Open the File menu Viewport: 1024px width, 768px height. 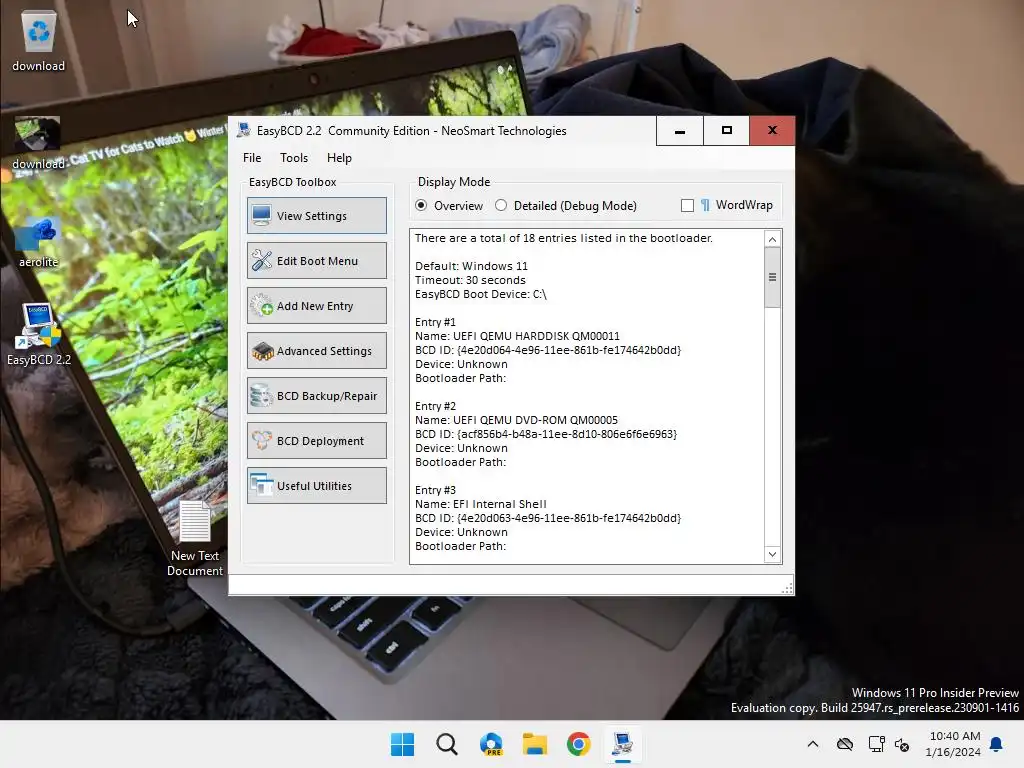click(x=252, y=157)
